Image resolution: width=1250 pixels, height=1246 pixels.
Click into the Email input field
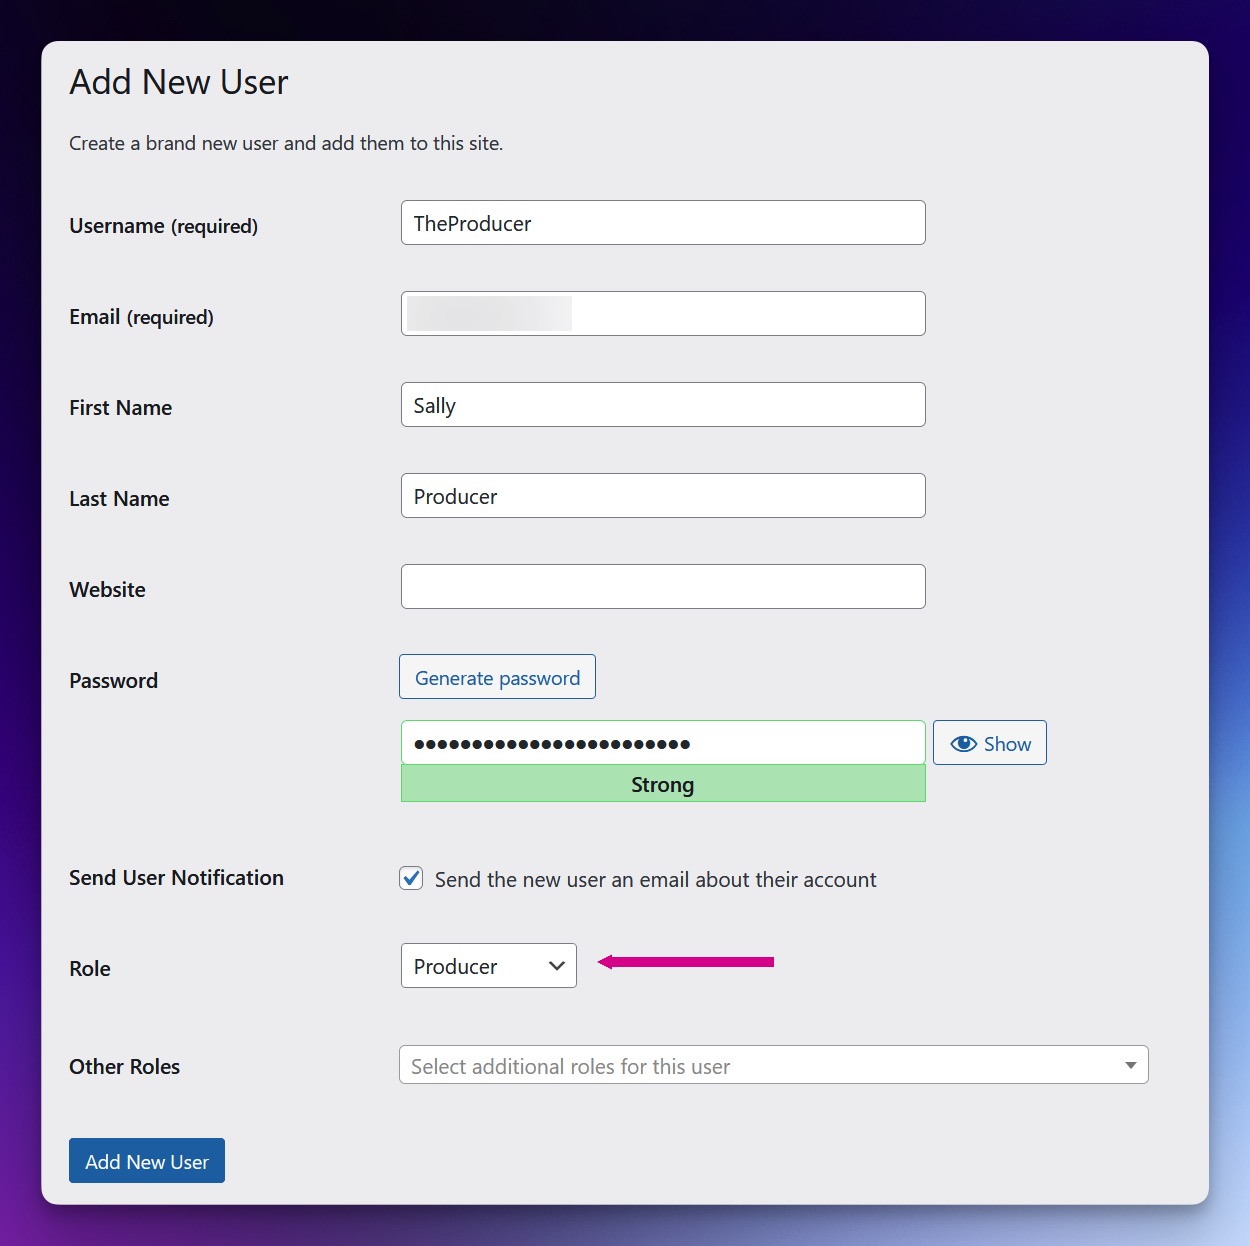tap(663, 314)
